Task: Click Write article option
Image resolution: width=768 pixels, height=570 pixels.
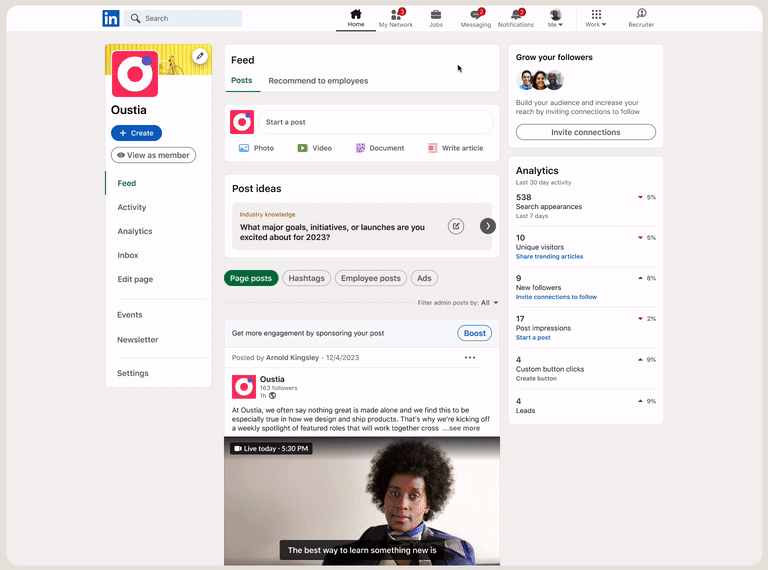Action: pos(456,148)
